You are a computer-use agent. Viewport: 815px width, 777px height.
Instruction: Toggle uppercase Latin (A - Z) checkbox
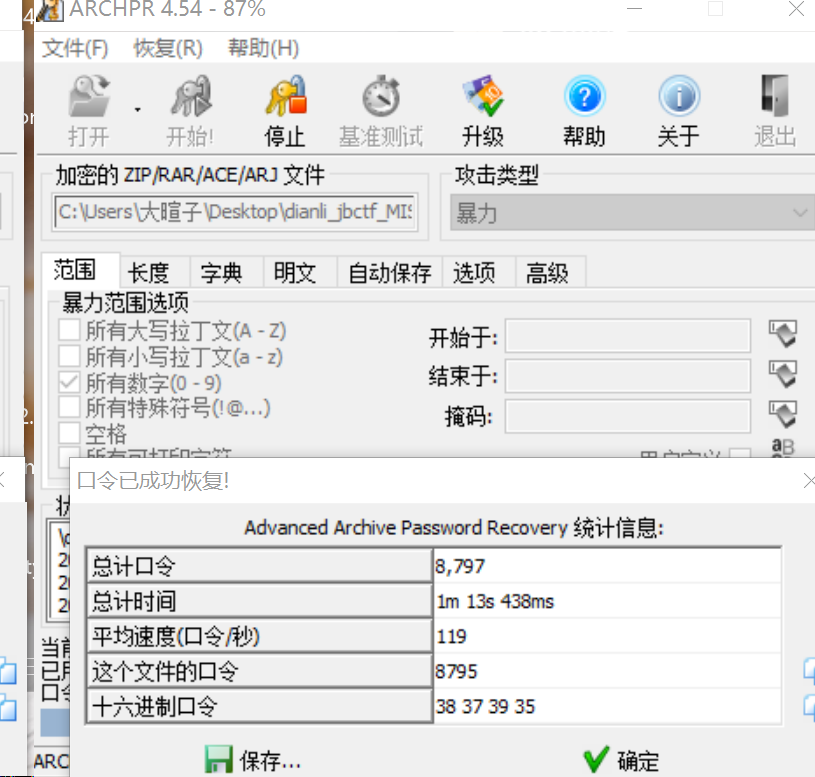(x=69, y=330)
